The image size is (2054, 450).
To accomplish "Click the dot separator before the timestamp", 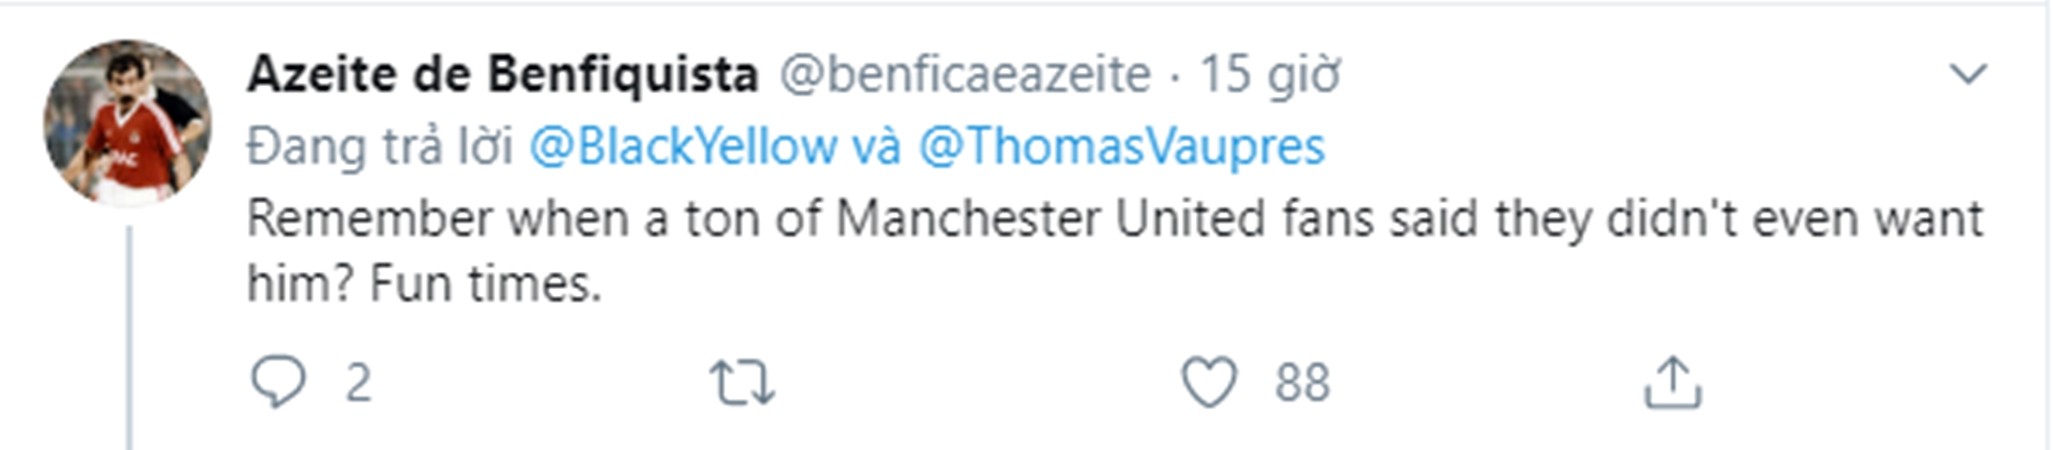I will pos(1174,75).
